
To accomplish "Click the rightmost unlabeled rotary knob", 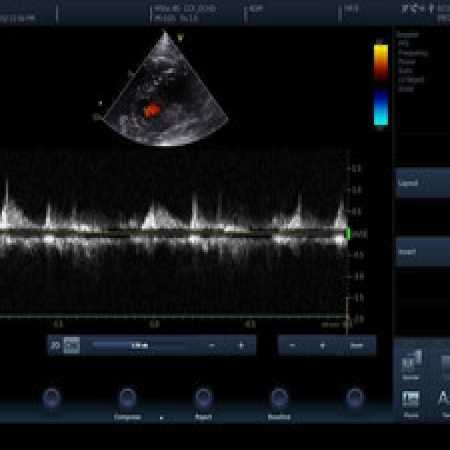I will coord(355,397).
